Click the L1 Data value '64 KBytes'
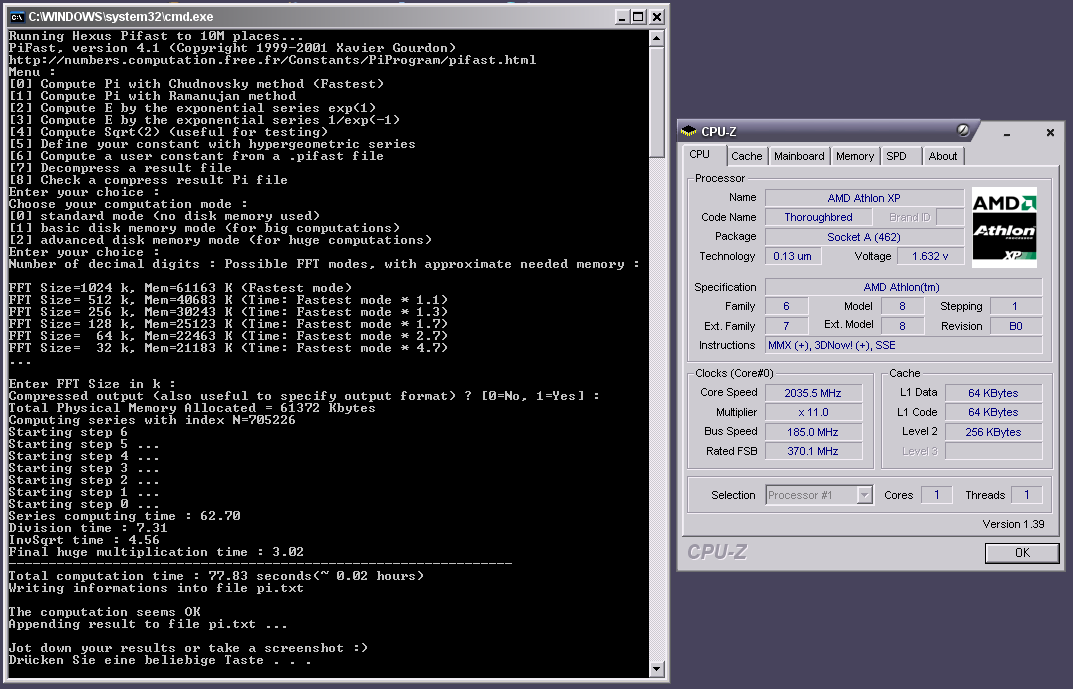This screenshot has width=1073, height=689. [993, 393]
